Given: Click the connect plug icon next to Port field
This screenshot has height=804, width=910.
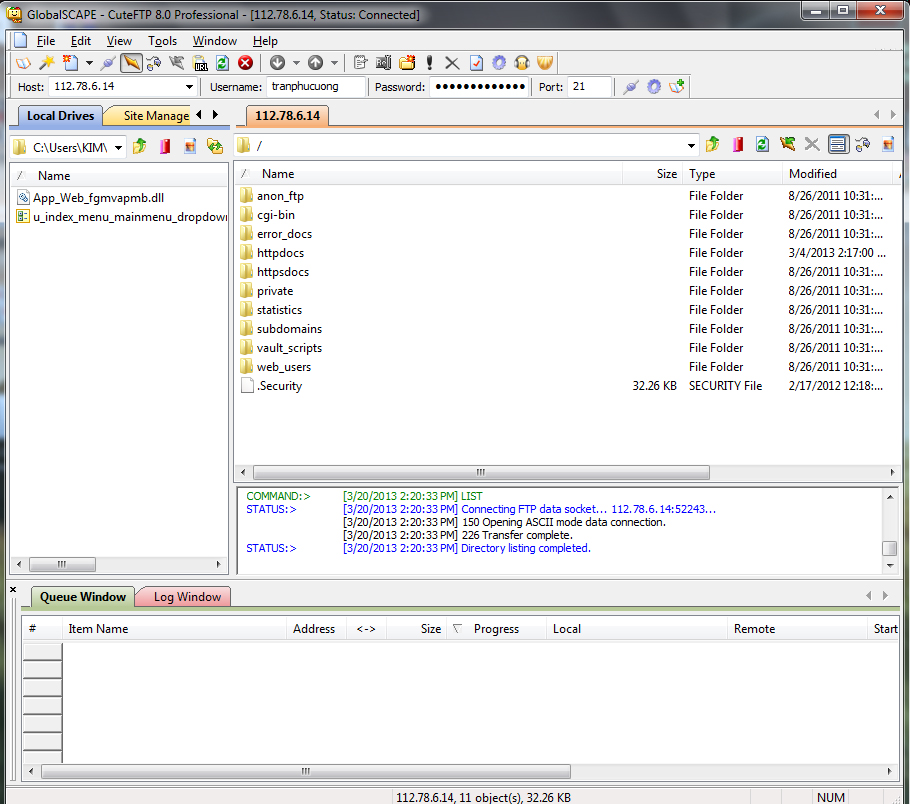Looking at the screenshot, I should 631,87.
